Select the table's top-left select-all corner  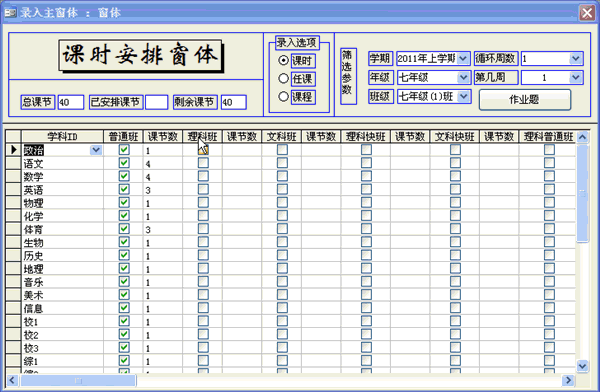click(x=13, y=137)
